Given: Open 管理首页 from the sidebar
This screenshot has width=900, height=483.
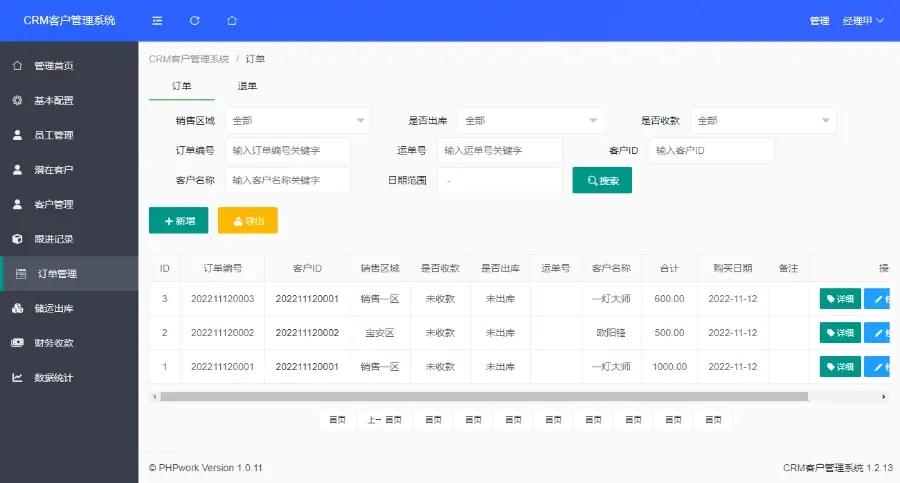Looking at the screenshot, I should [69, 65].
